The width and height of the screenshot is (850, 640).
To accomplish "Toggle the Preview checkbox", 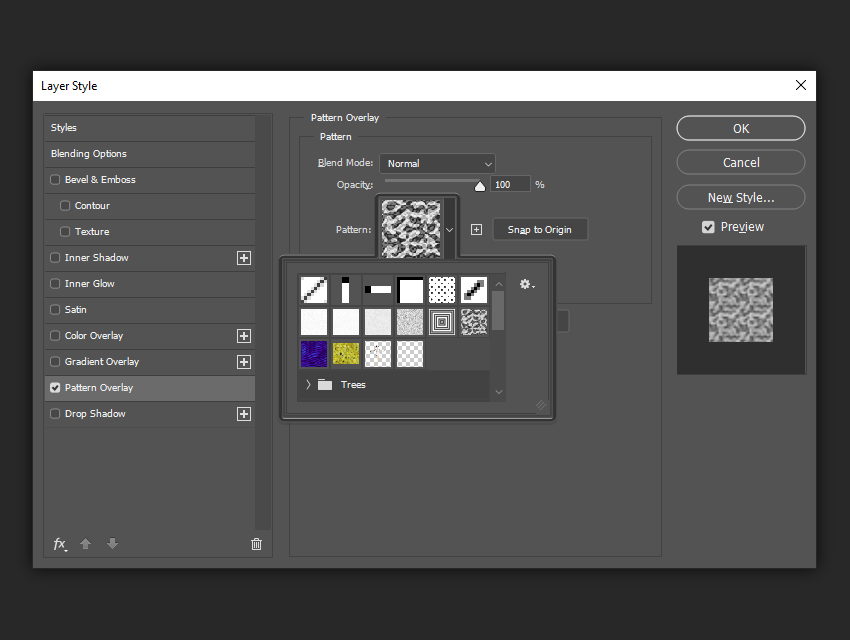I will pos(708,227).
